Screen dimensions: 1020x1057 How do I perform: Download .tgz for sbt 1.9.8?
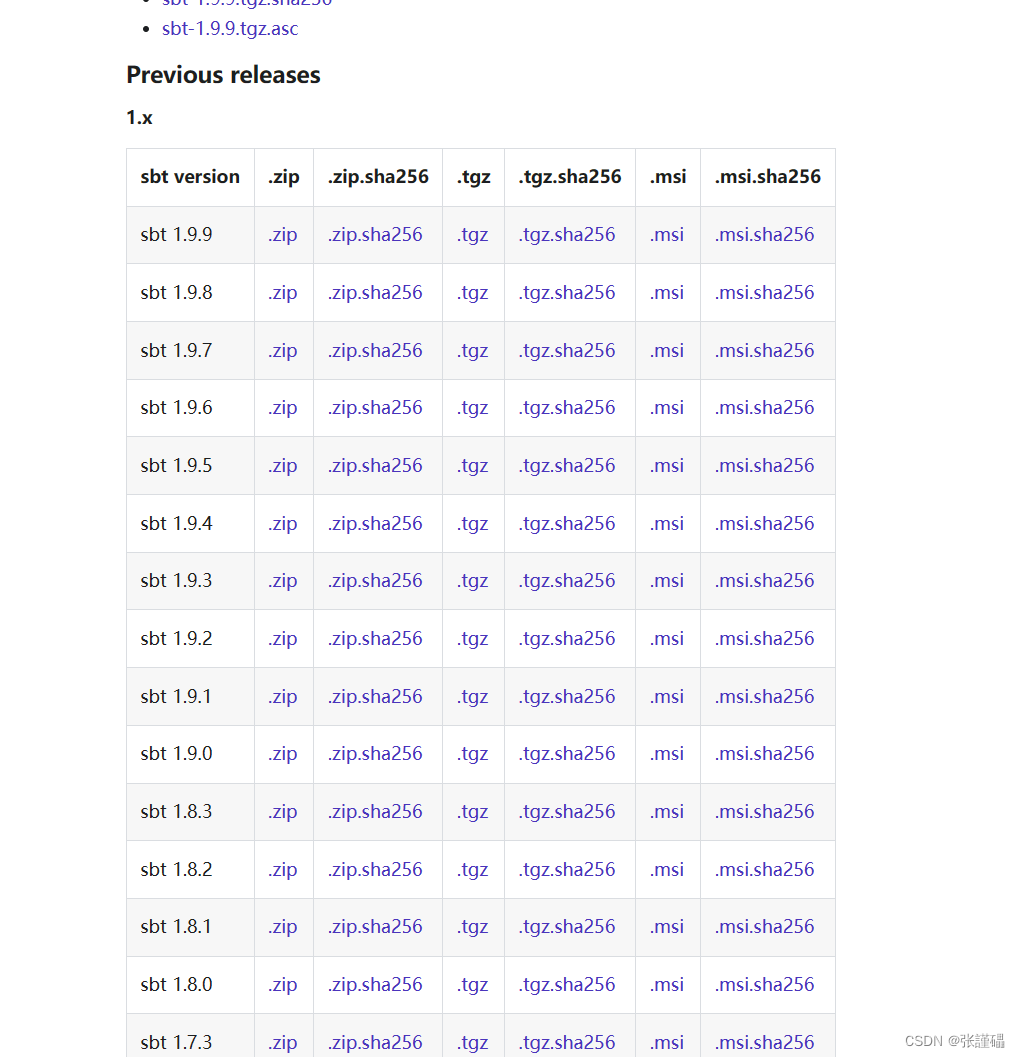tap(473, 293)
